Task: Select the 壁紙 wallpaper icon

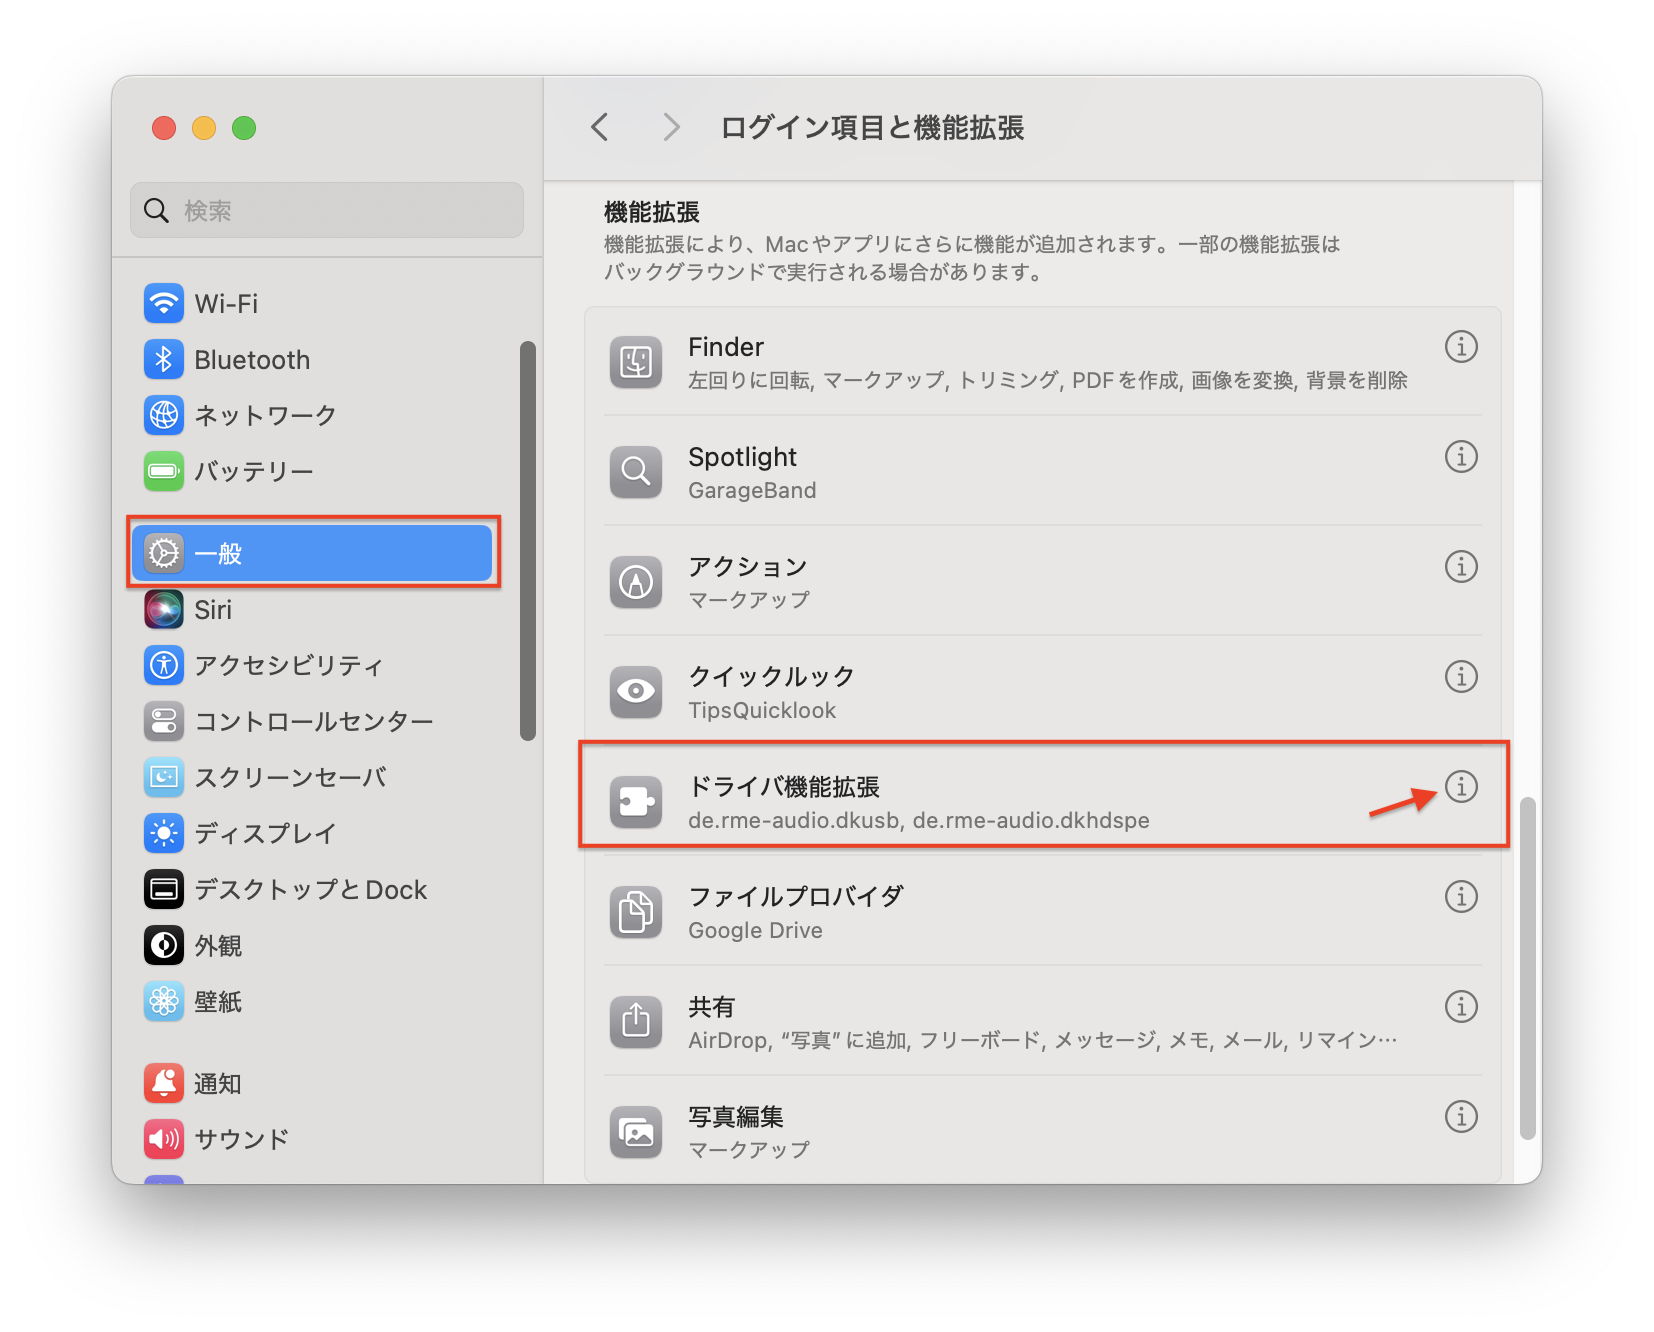Action: 163,1001
